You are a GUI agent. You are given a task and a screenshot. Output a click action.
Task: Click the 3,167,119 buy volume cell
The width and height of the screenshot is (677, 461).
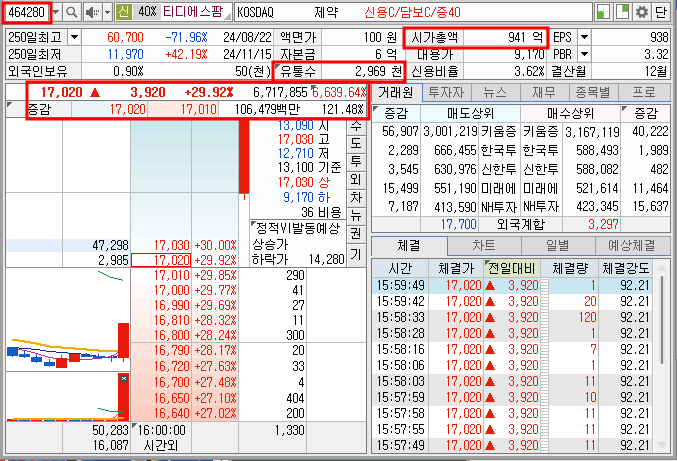click(592, 131)
